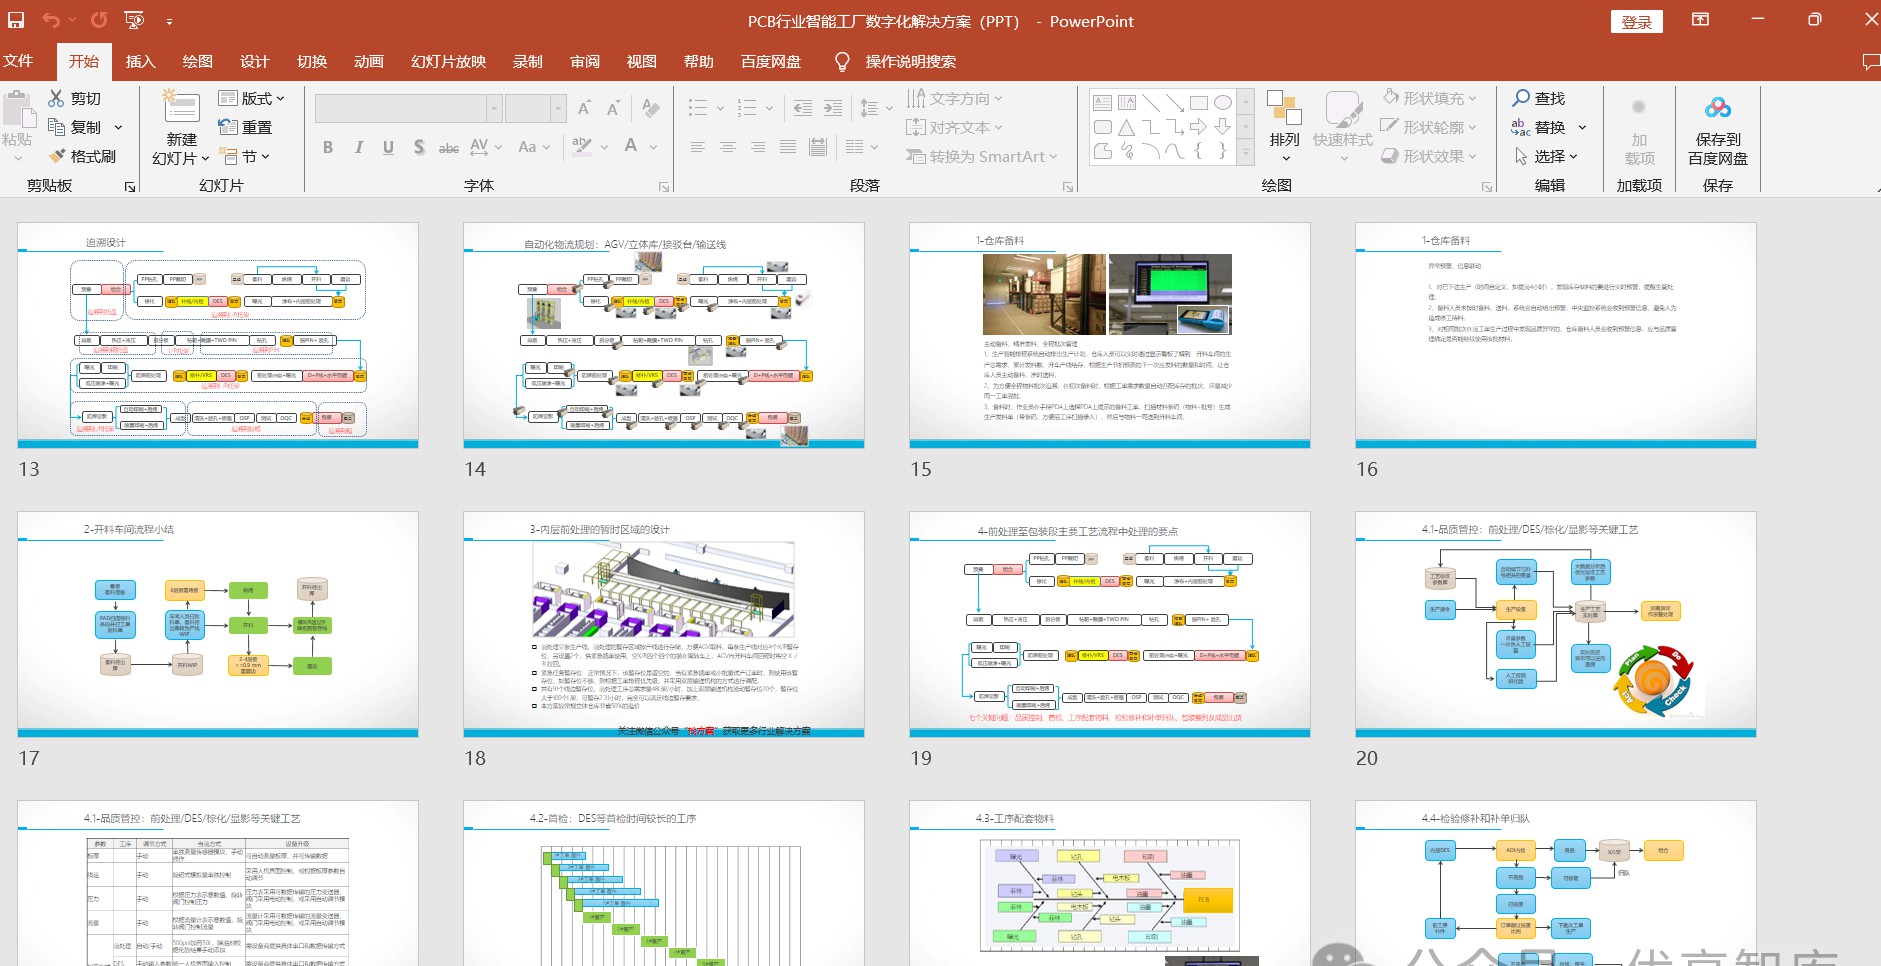Toggle center text alignment
Screen dimensions: 1881x966
click(x=728, y=147)
